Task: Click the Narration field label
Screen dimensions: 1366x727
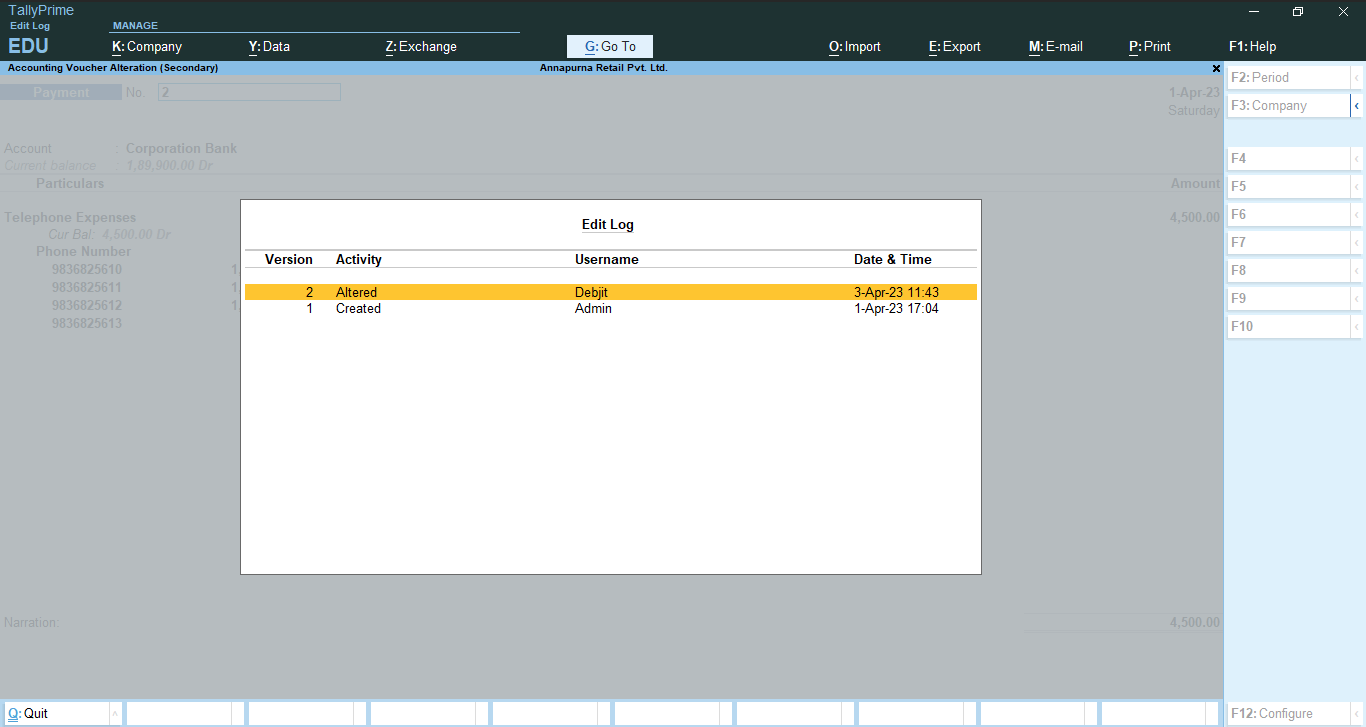Action: click(x=31, y=622)
